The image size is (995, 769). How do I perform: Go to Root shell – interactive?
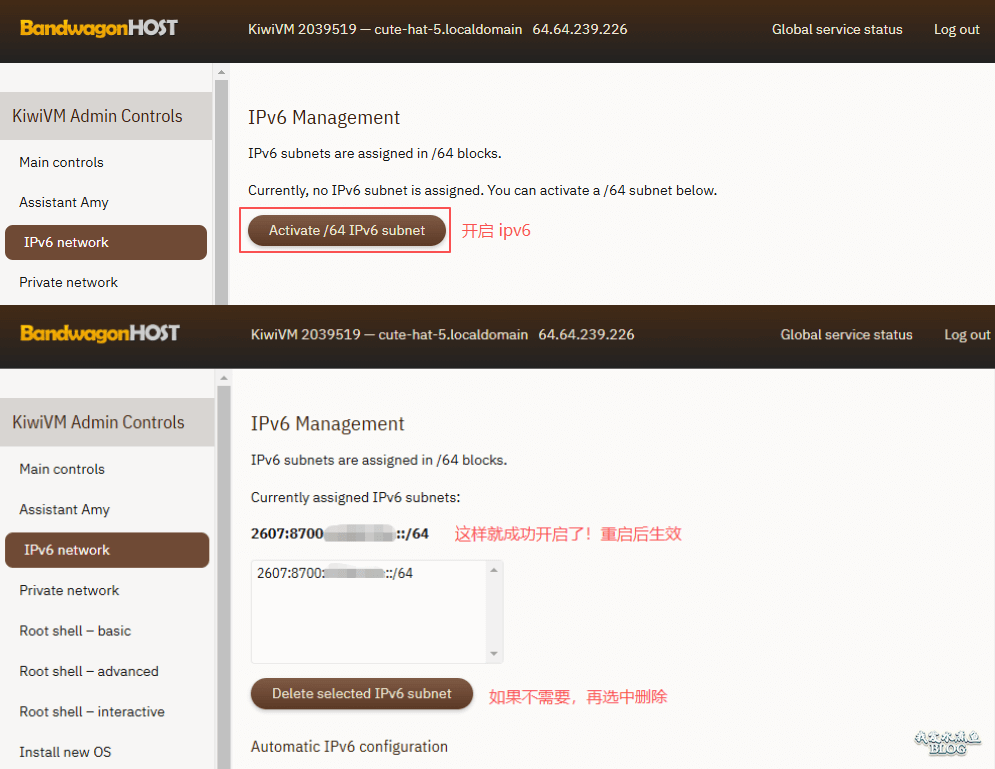click(x=92, y=712)
